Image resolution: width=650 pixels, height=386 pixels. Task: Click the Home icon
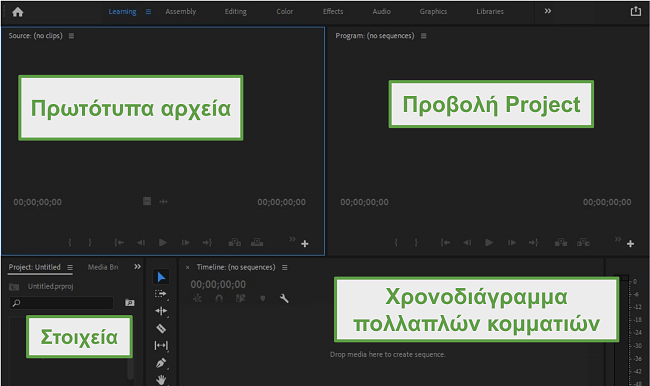point(17,12)
